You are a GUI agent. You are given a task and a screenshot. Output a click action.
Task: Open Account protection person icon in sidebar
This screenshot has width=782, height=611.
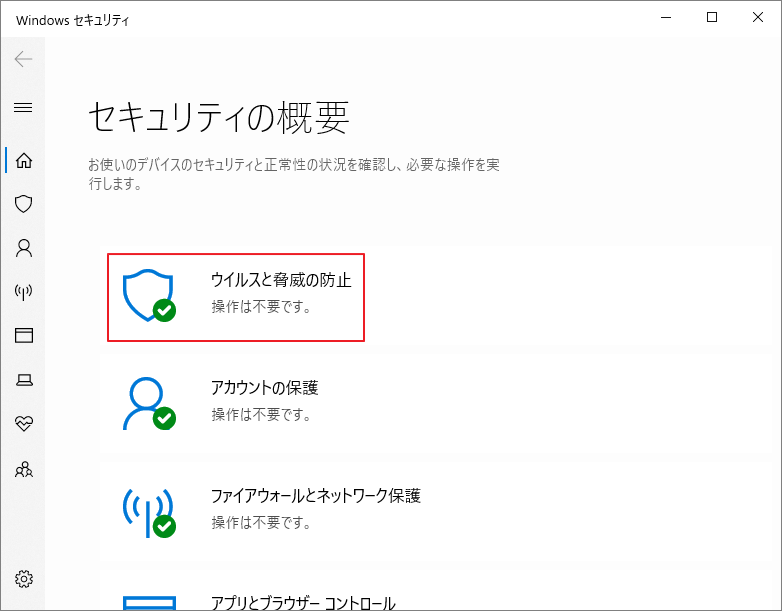tap(23, 247)
